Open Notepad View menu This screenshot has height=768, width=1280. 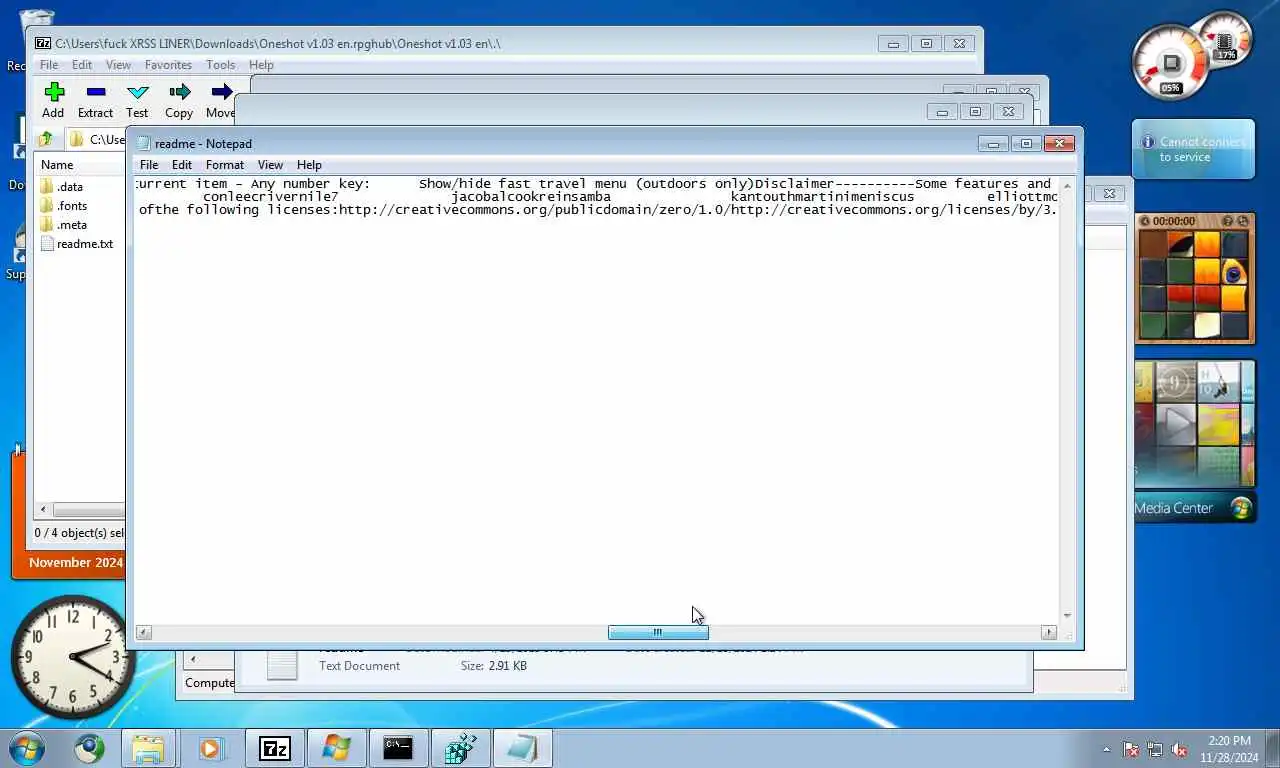click(270, 165)
